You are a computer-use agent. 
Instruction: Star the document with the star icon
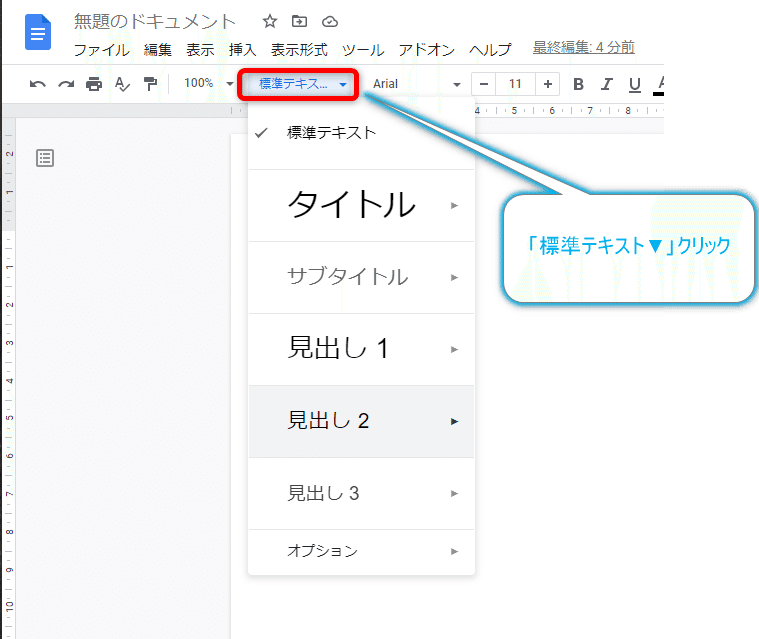pyautogui.click(x=270, y=21)
